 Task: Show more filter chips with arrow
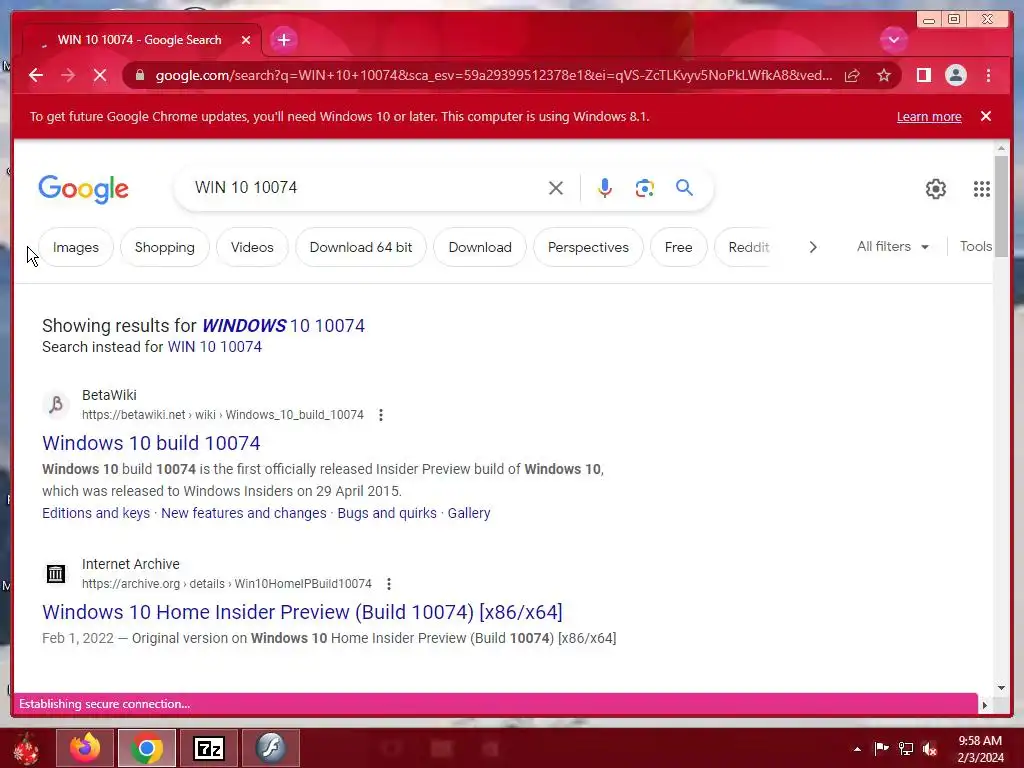click(x=812, y=248)
